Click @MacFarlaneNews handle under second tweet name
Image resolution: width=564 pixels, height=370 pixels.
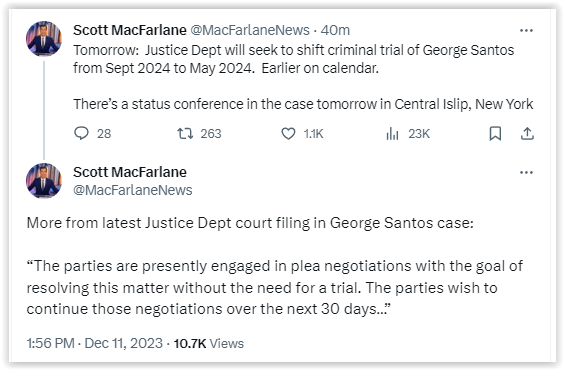point(133,190)
